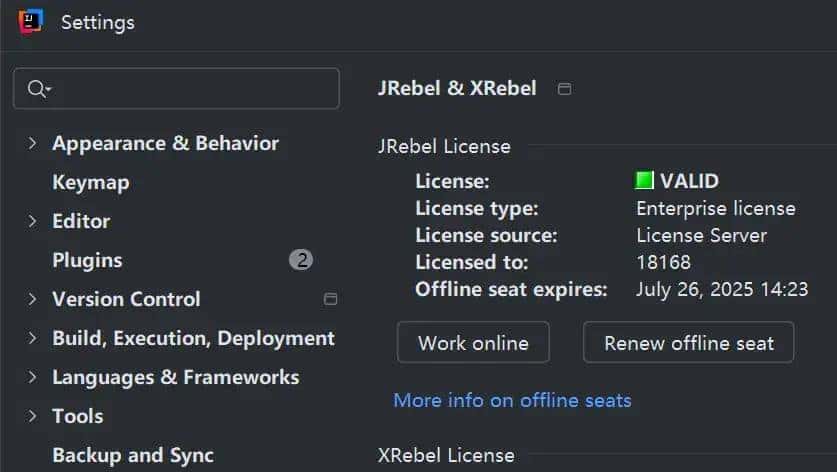
Task: Click the project-level icon beside Version Control
Action: point(330,298)
